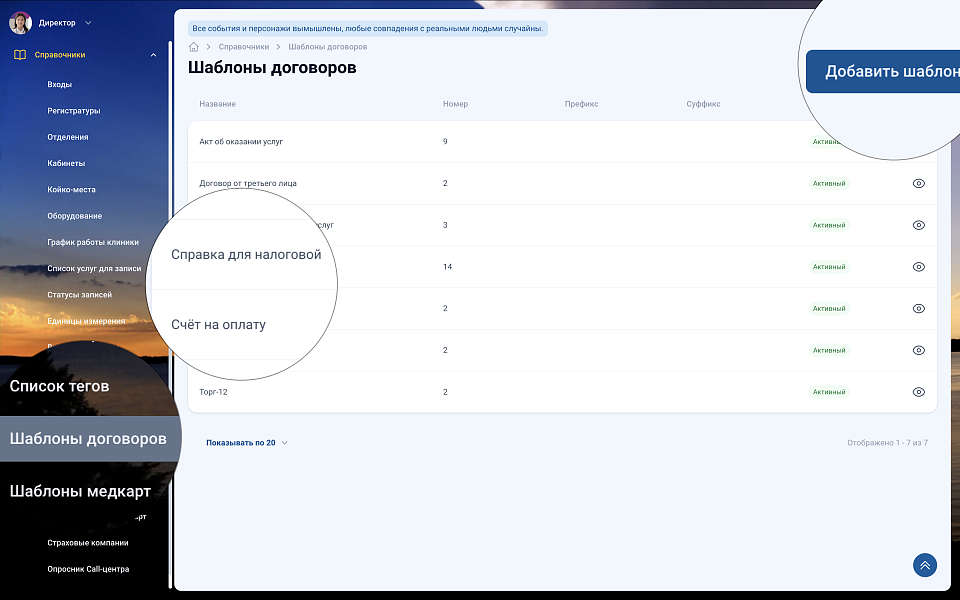Toggle eye icon in the Торг-12 row
960x600 pixels.
(x=918, y=392)
